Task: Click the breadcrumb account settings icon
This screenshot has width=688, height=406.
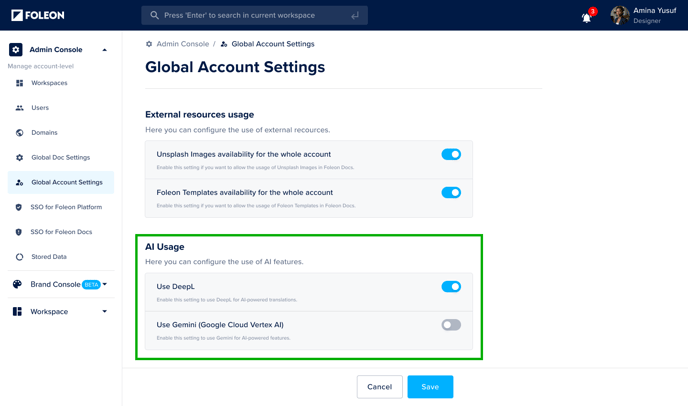Action: pos(224,44)
